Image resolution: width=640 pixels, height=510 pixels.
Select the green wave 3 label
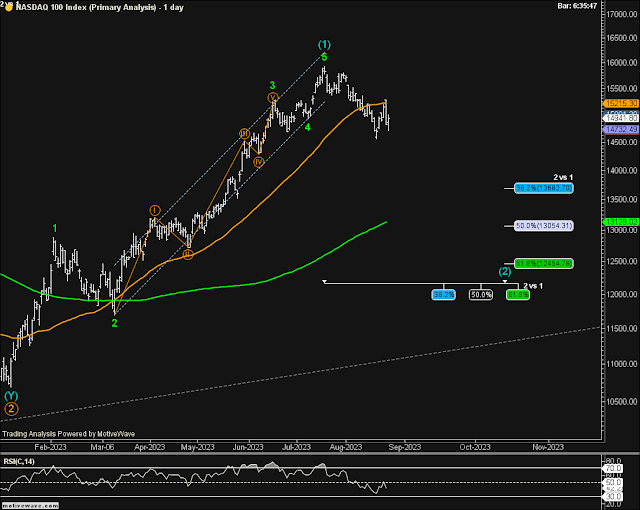click(x=272, y=86)
